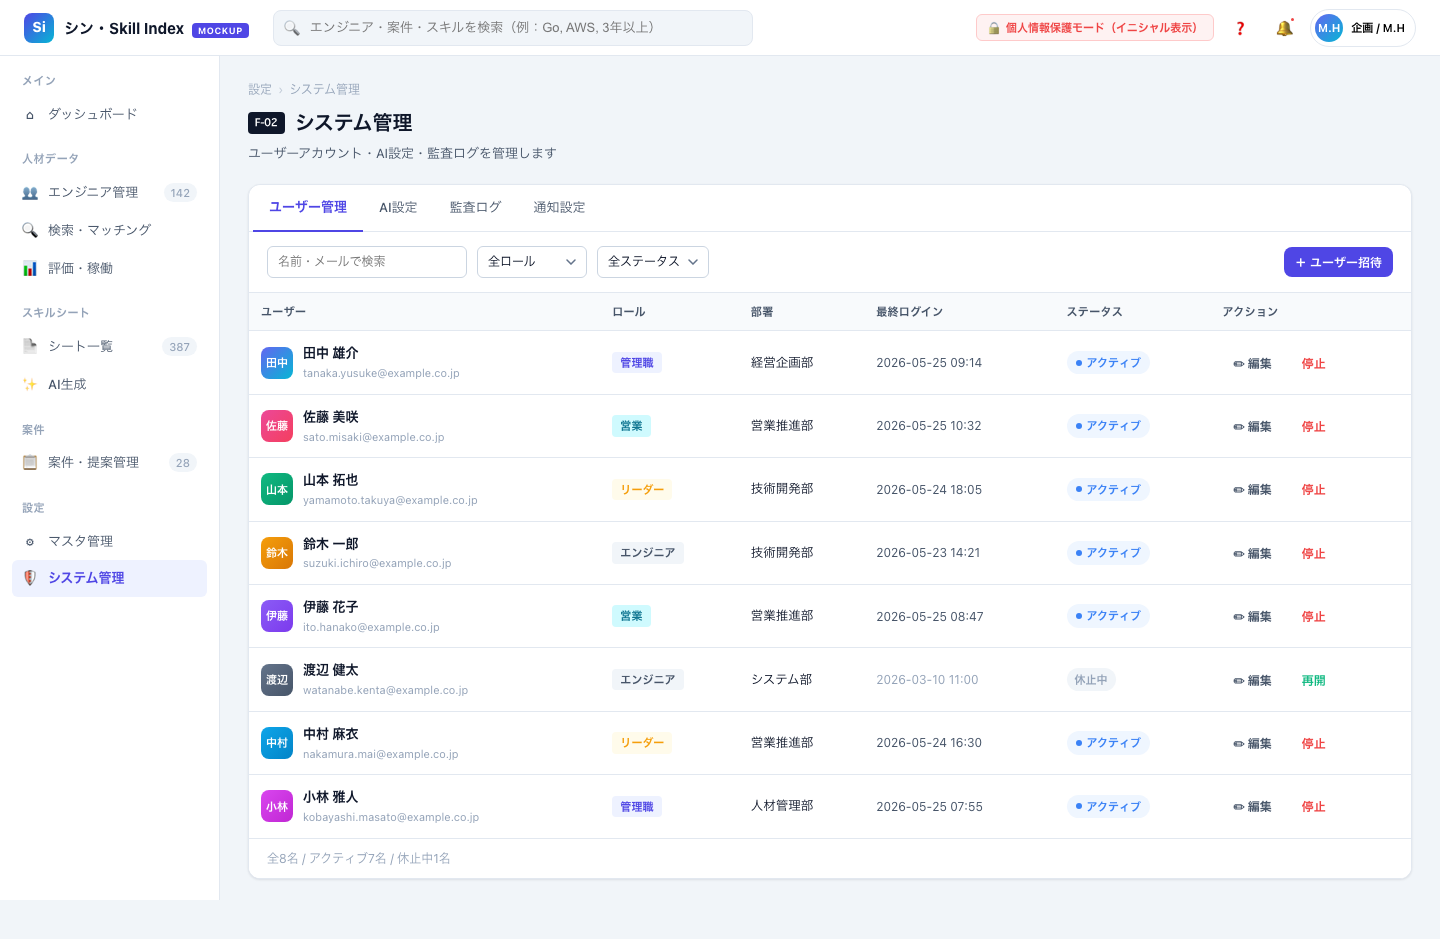Click the notification bell icon

click(x=1284, y=28)
